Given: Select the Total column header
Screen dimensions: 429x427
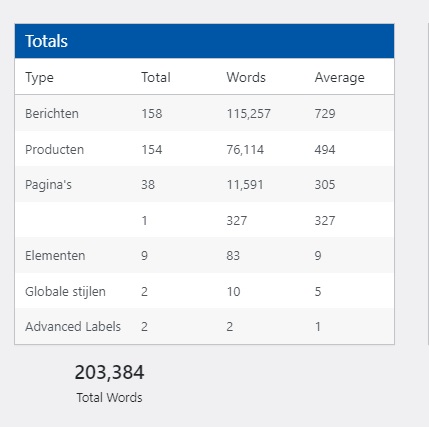Looking at the screenshot, I should pos(156,77).
